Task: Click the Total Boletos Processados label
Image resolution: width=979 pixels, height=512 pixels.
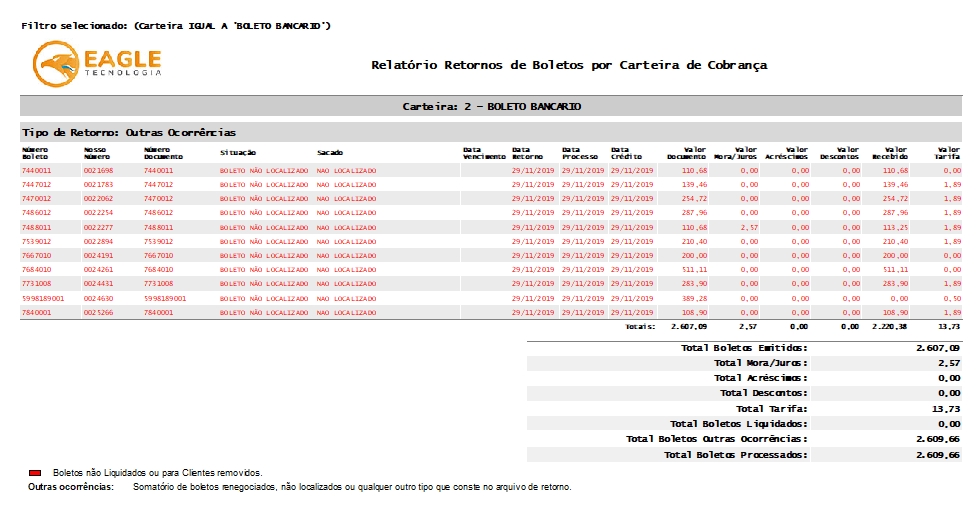Action: click(735, 454)
